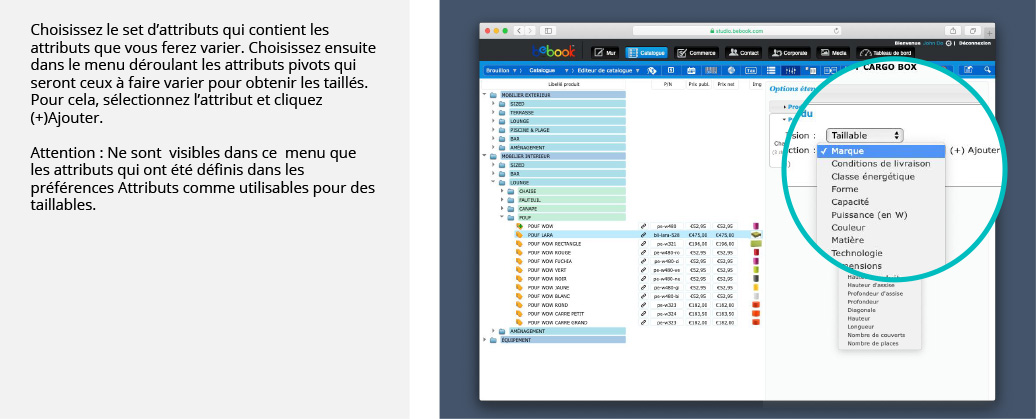Click the edit page icon in blue toolbar

[969, 69]
